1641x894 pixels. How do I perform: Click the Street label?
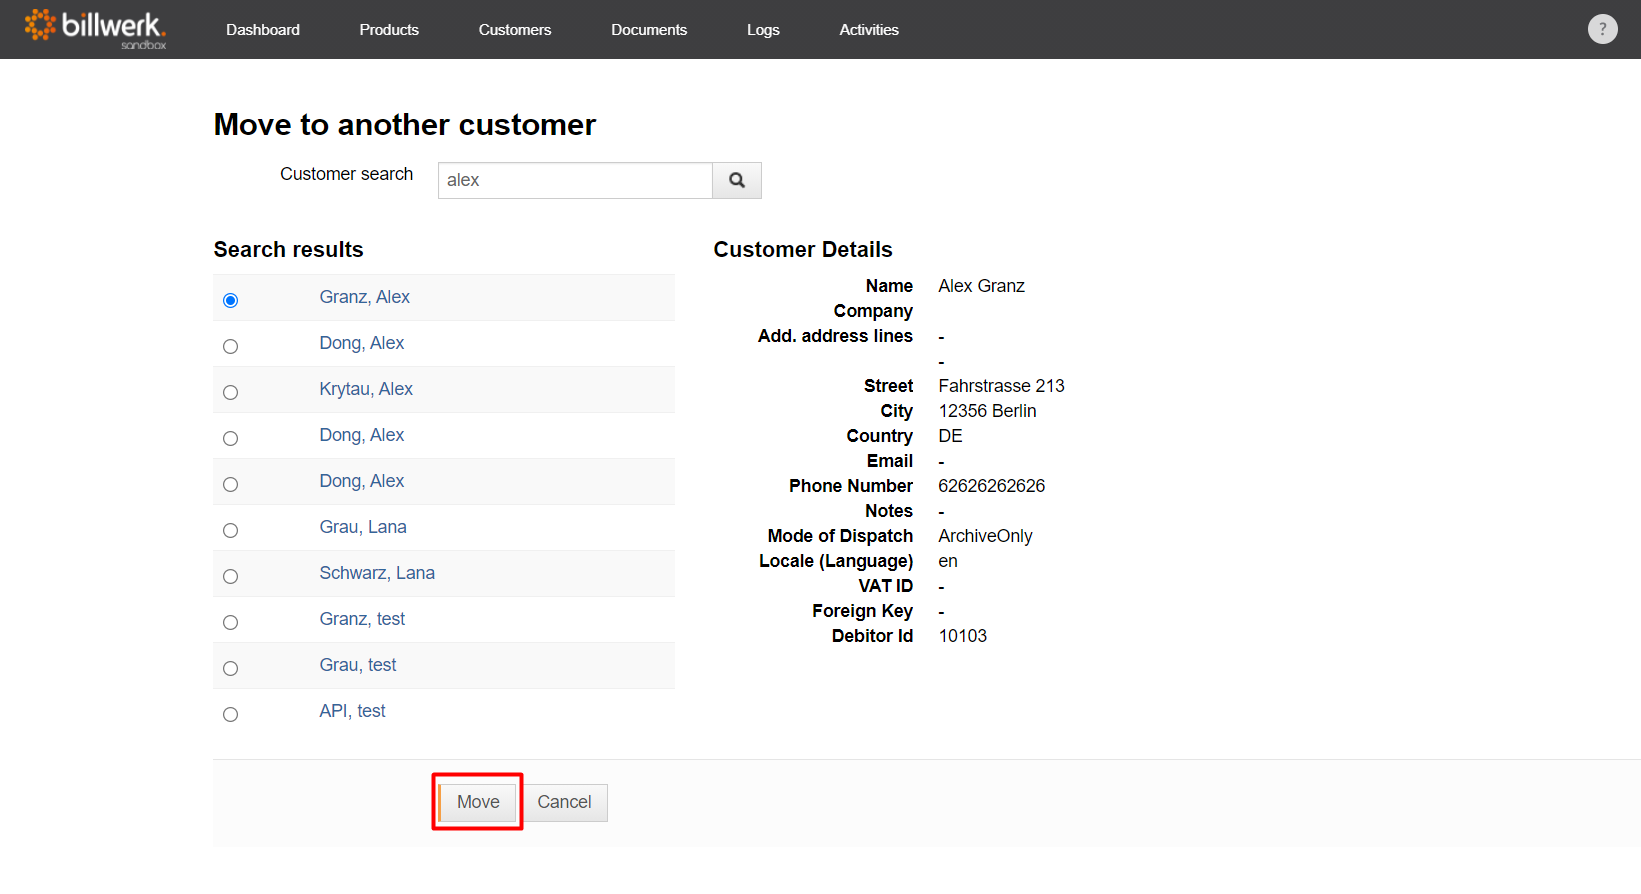tap(888, 386)
